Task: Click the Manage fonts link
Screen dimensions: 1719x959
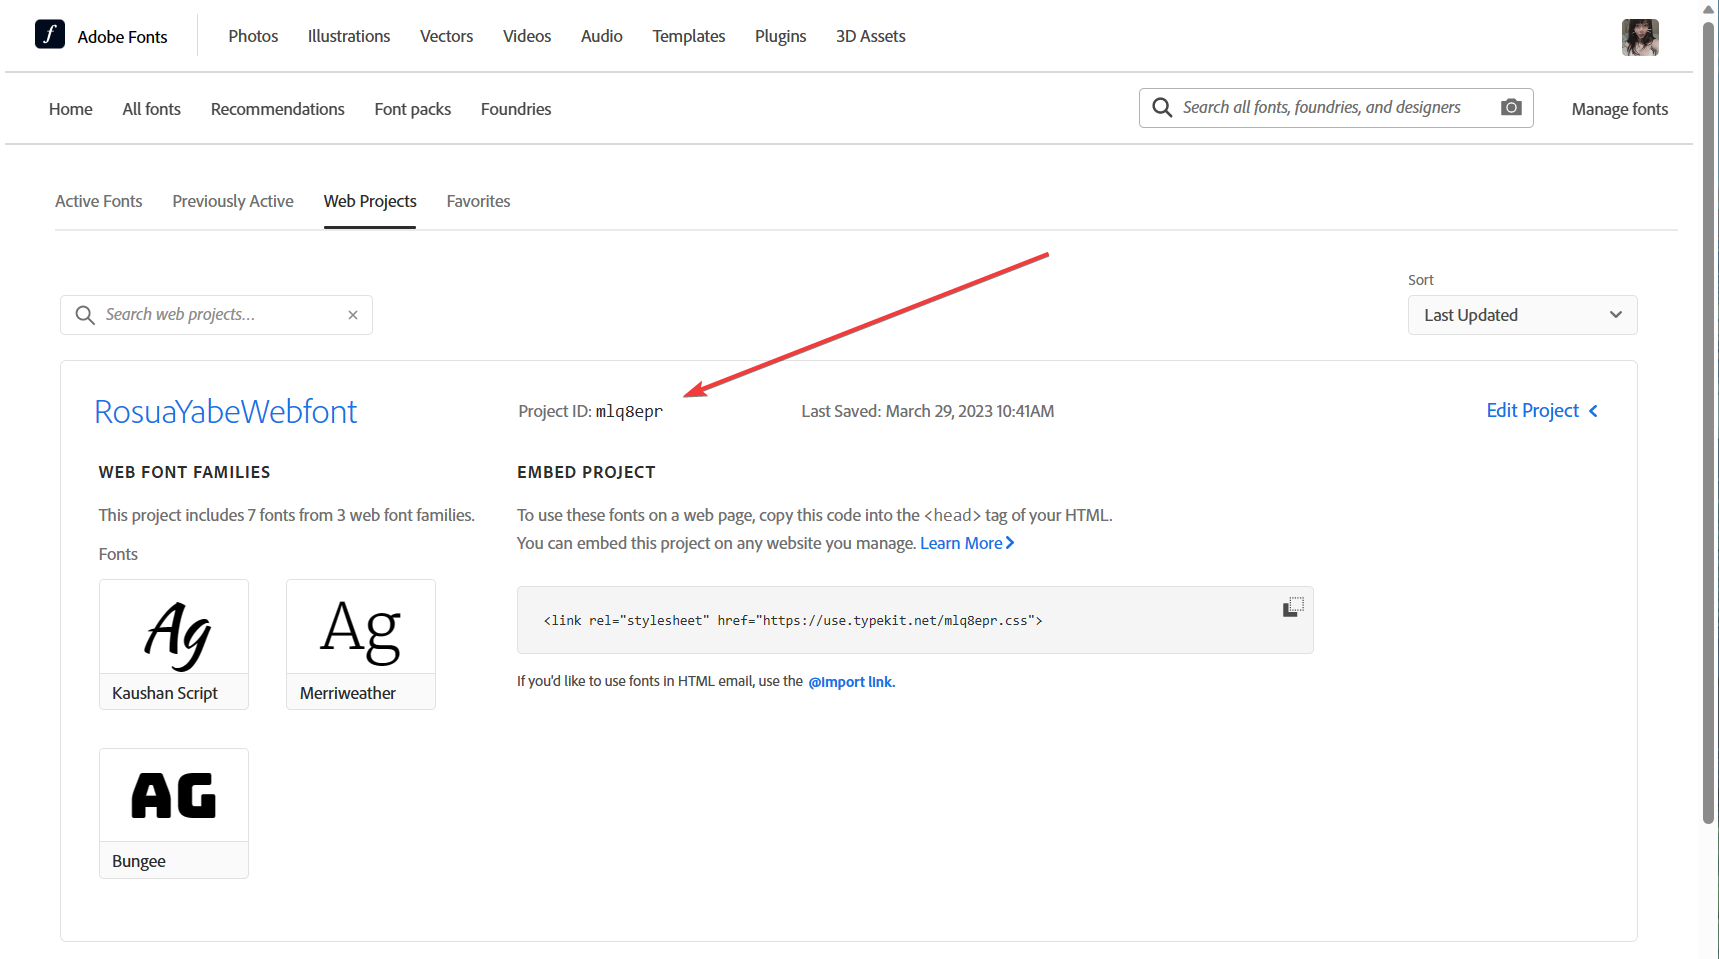Action: [x=1620, y=109]
